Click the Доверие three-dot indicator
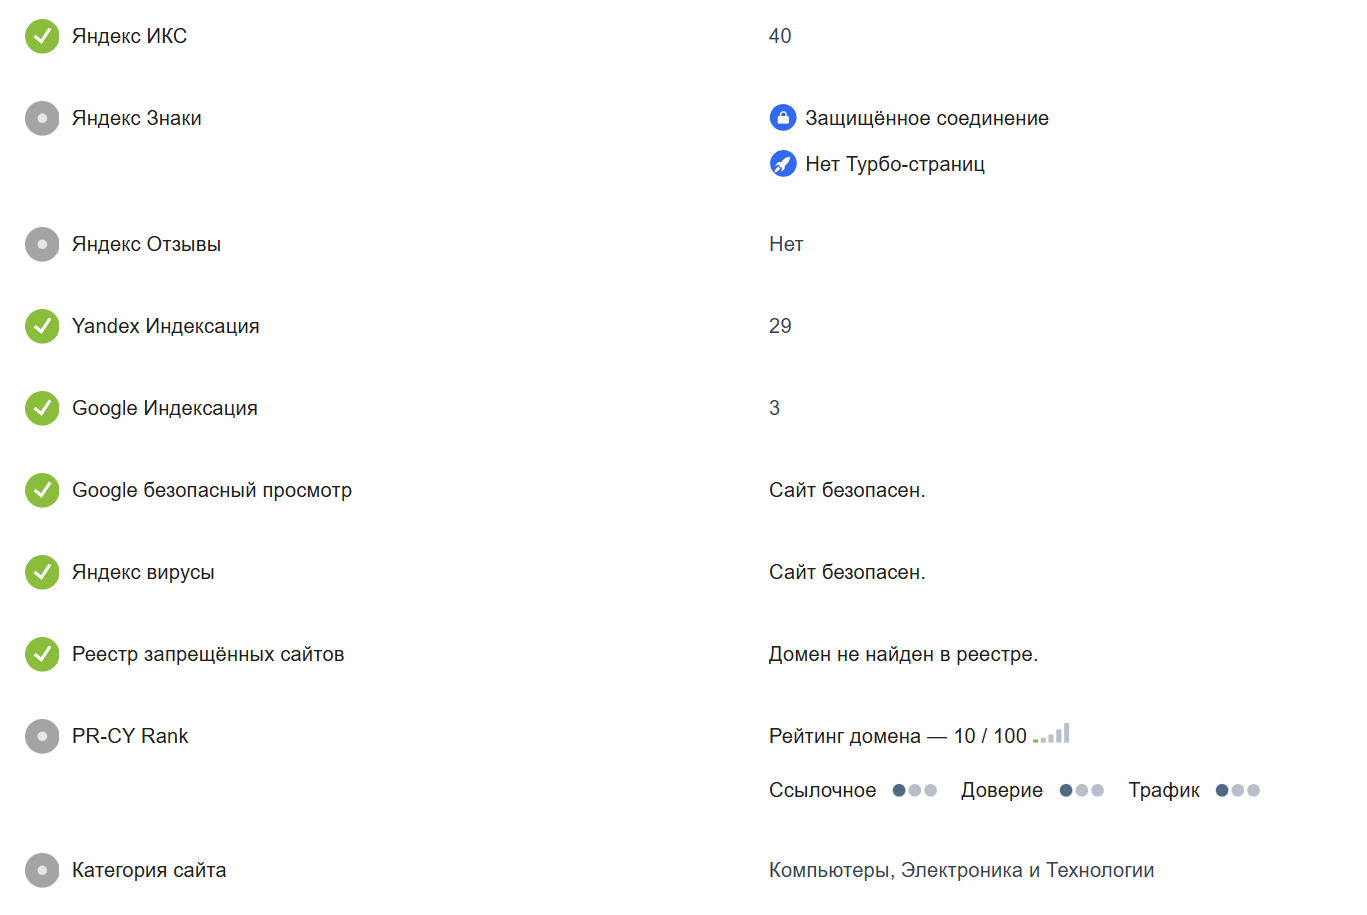 click(1081, 790)
